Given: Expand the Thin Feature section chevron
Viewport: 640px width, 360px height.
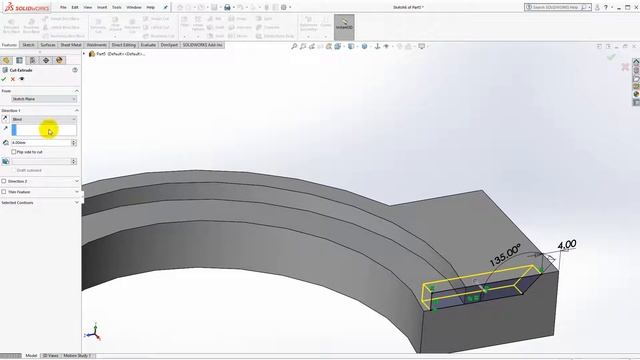Looking at the screenshot, I should point(76,192).
